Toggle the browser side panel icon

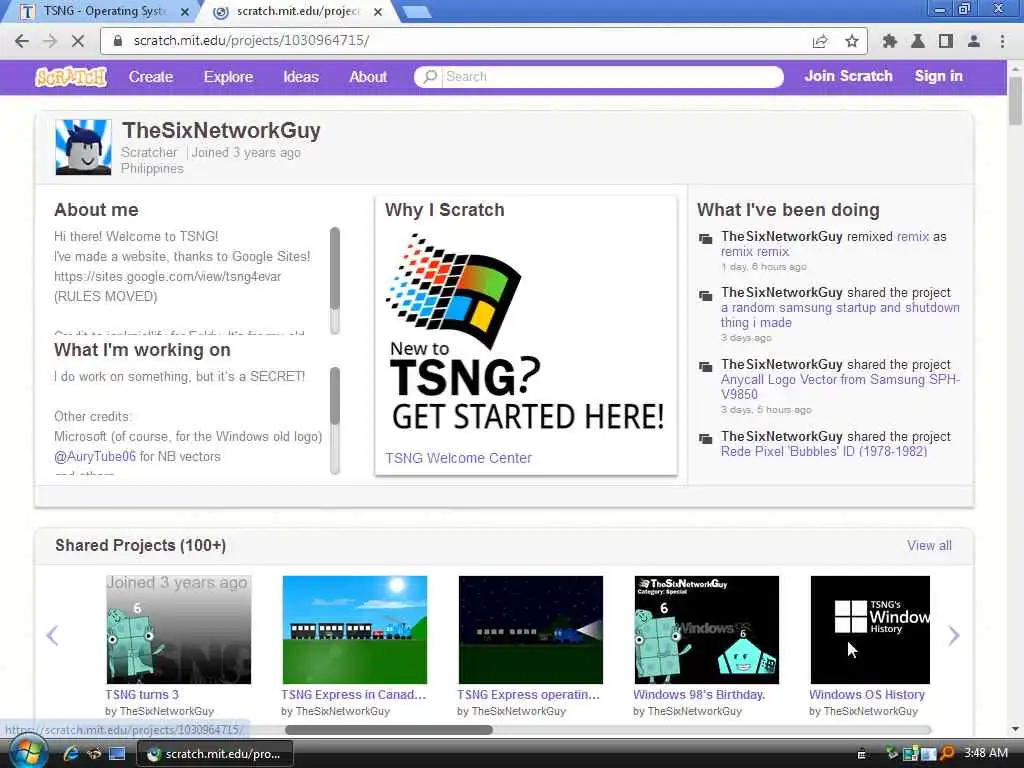click(946, 41)
